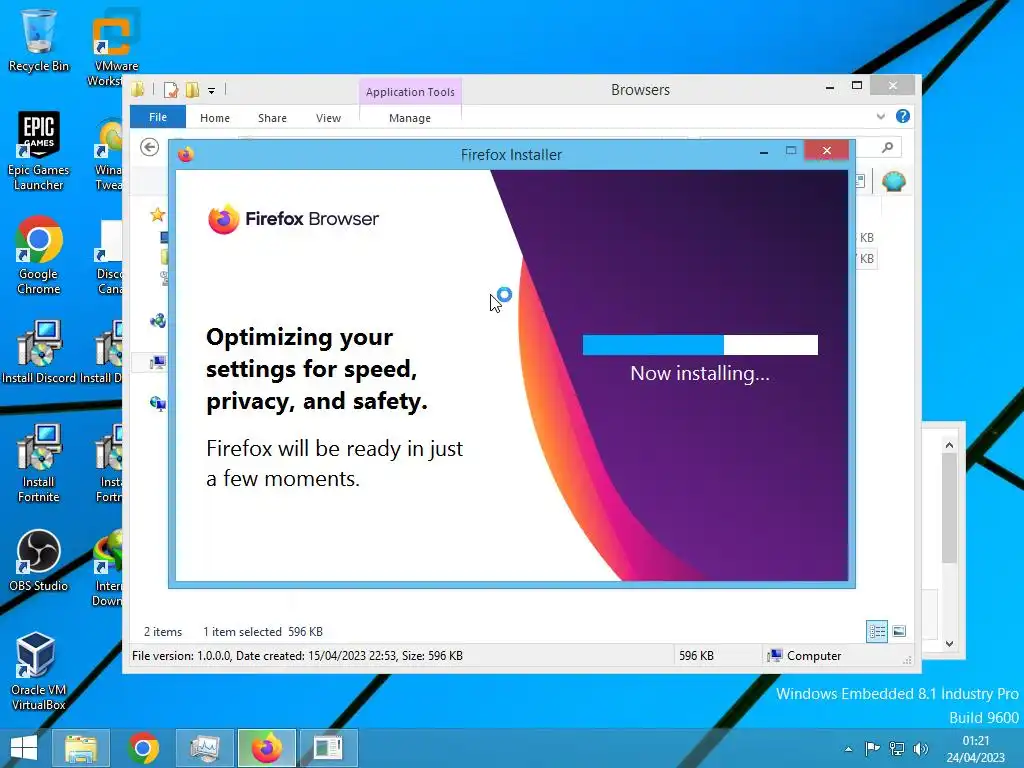Open the Manage ribbon tab
Screen dimensions: 1024x768
[x=410, y=118]
